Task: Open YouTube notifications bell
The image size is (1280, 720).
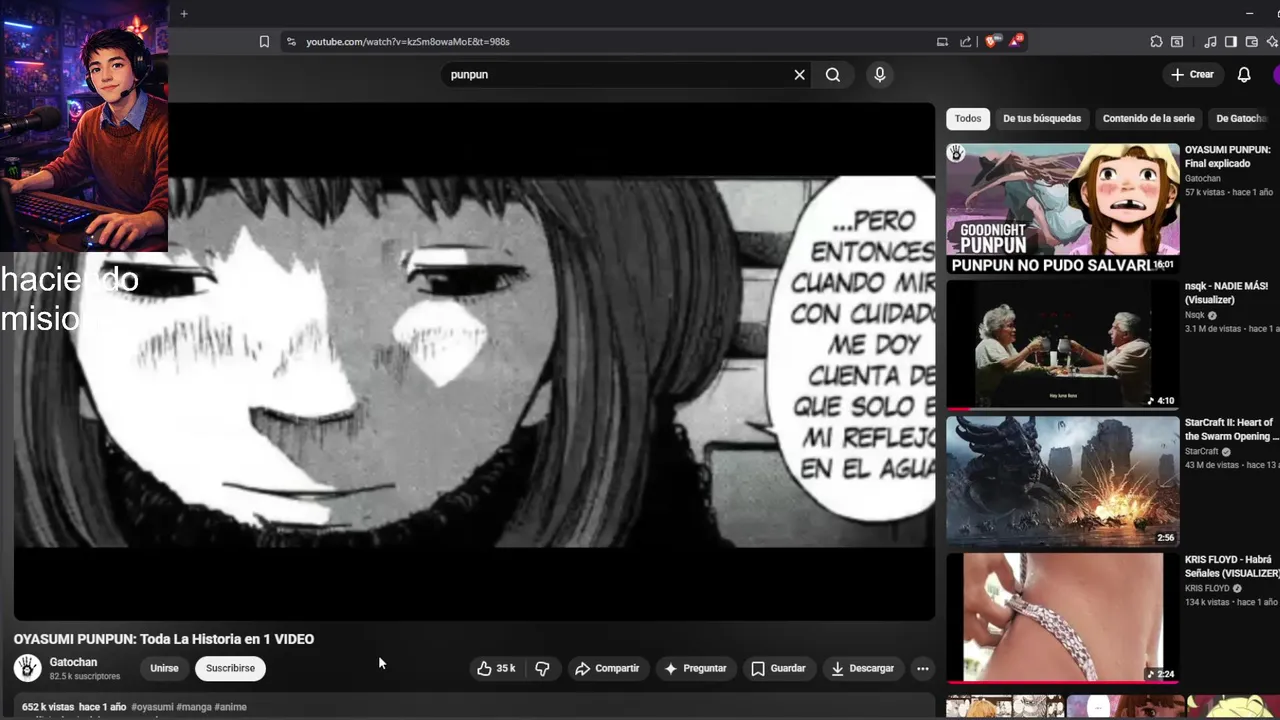Action: click(x=1244, y=75)
